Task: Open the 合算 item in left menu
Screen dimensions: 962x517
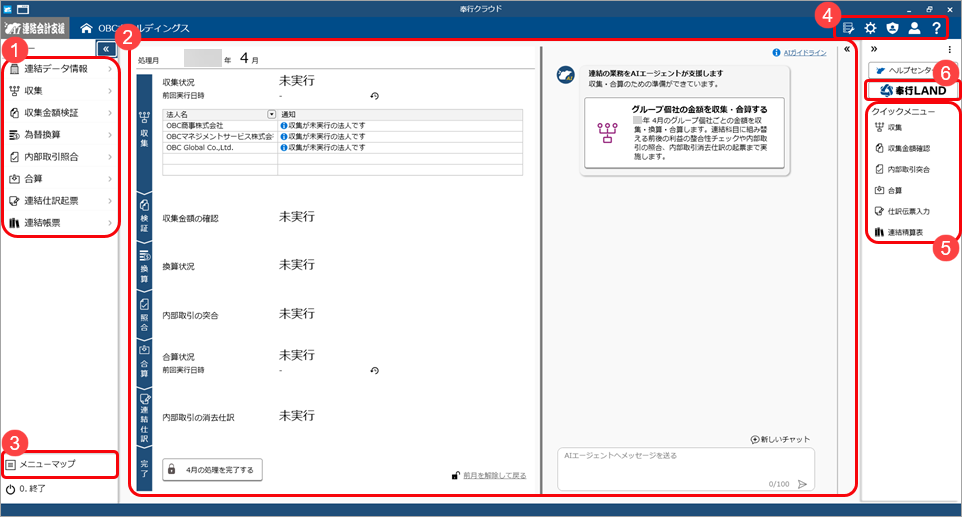Action: pos(60,179)
